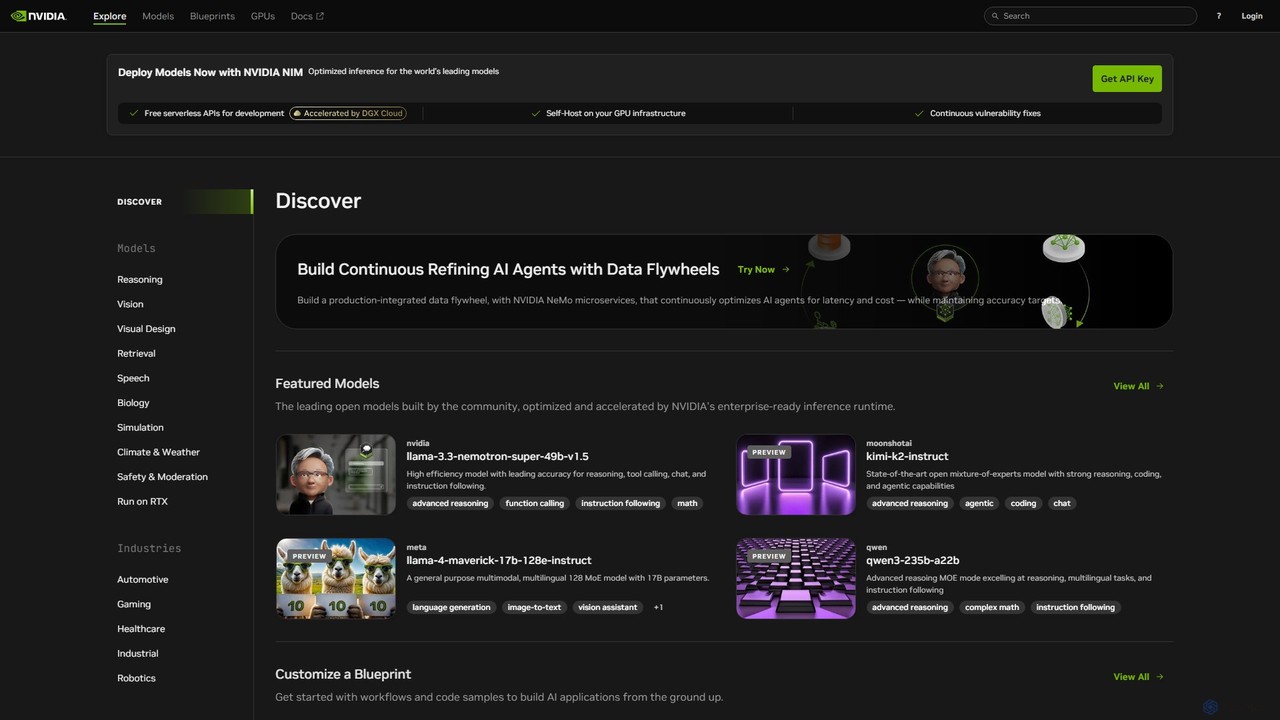The width and height of the screenshot is (1280, 720).
Task: Focus the Search input field
Action: pyautogui.click(x=1090, y=16)
